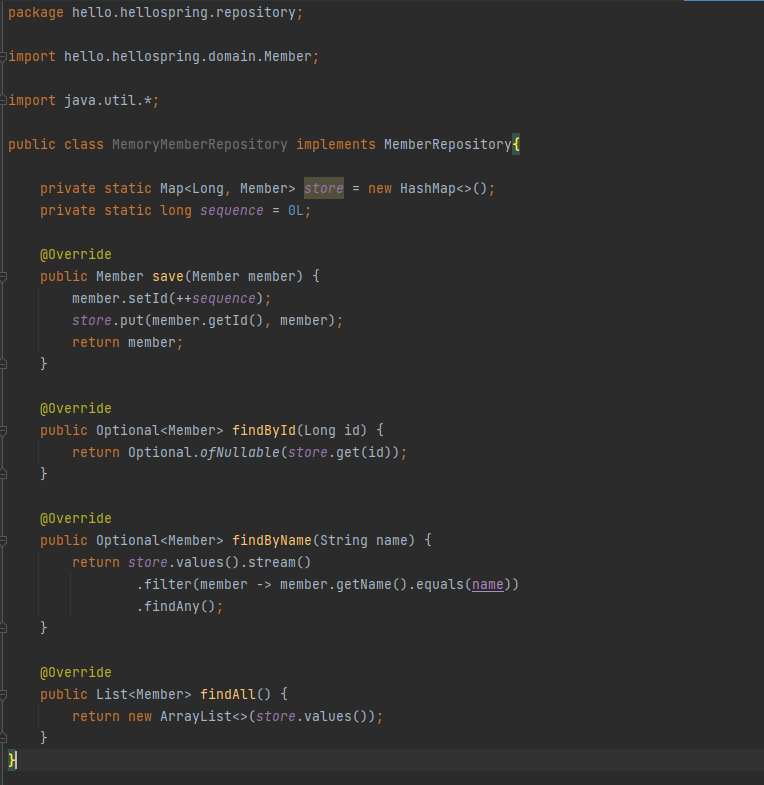Screen dimensions: 764x785
Task: Click hello.hellospring.repository package name
Action: [x=184, y=13]
